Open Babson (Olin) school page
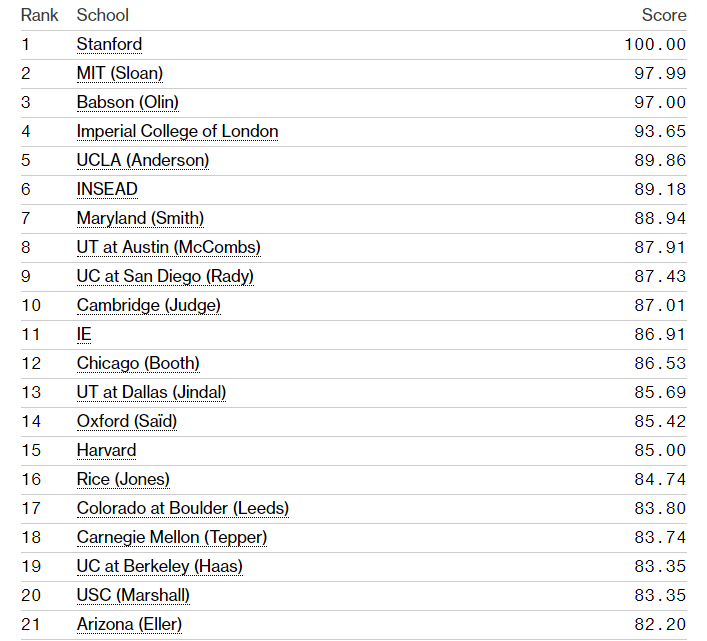The image size is (707, 641). pos(127,102)
